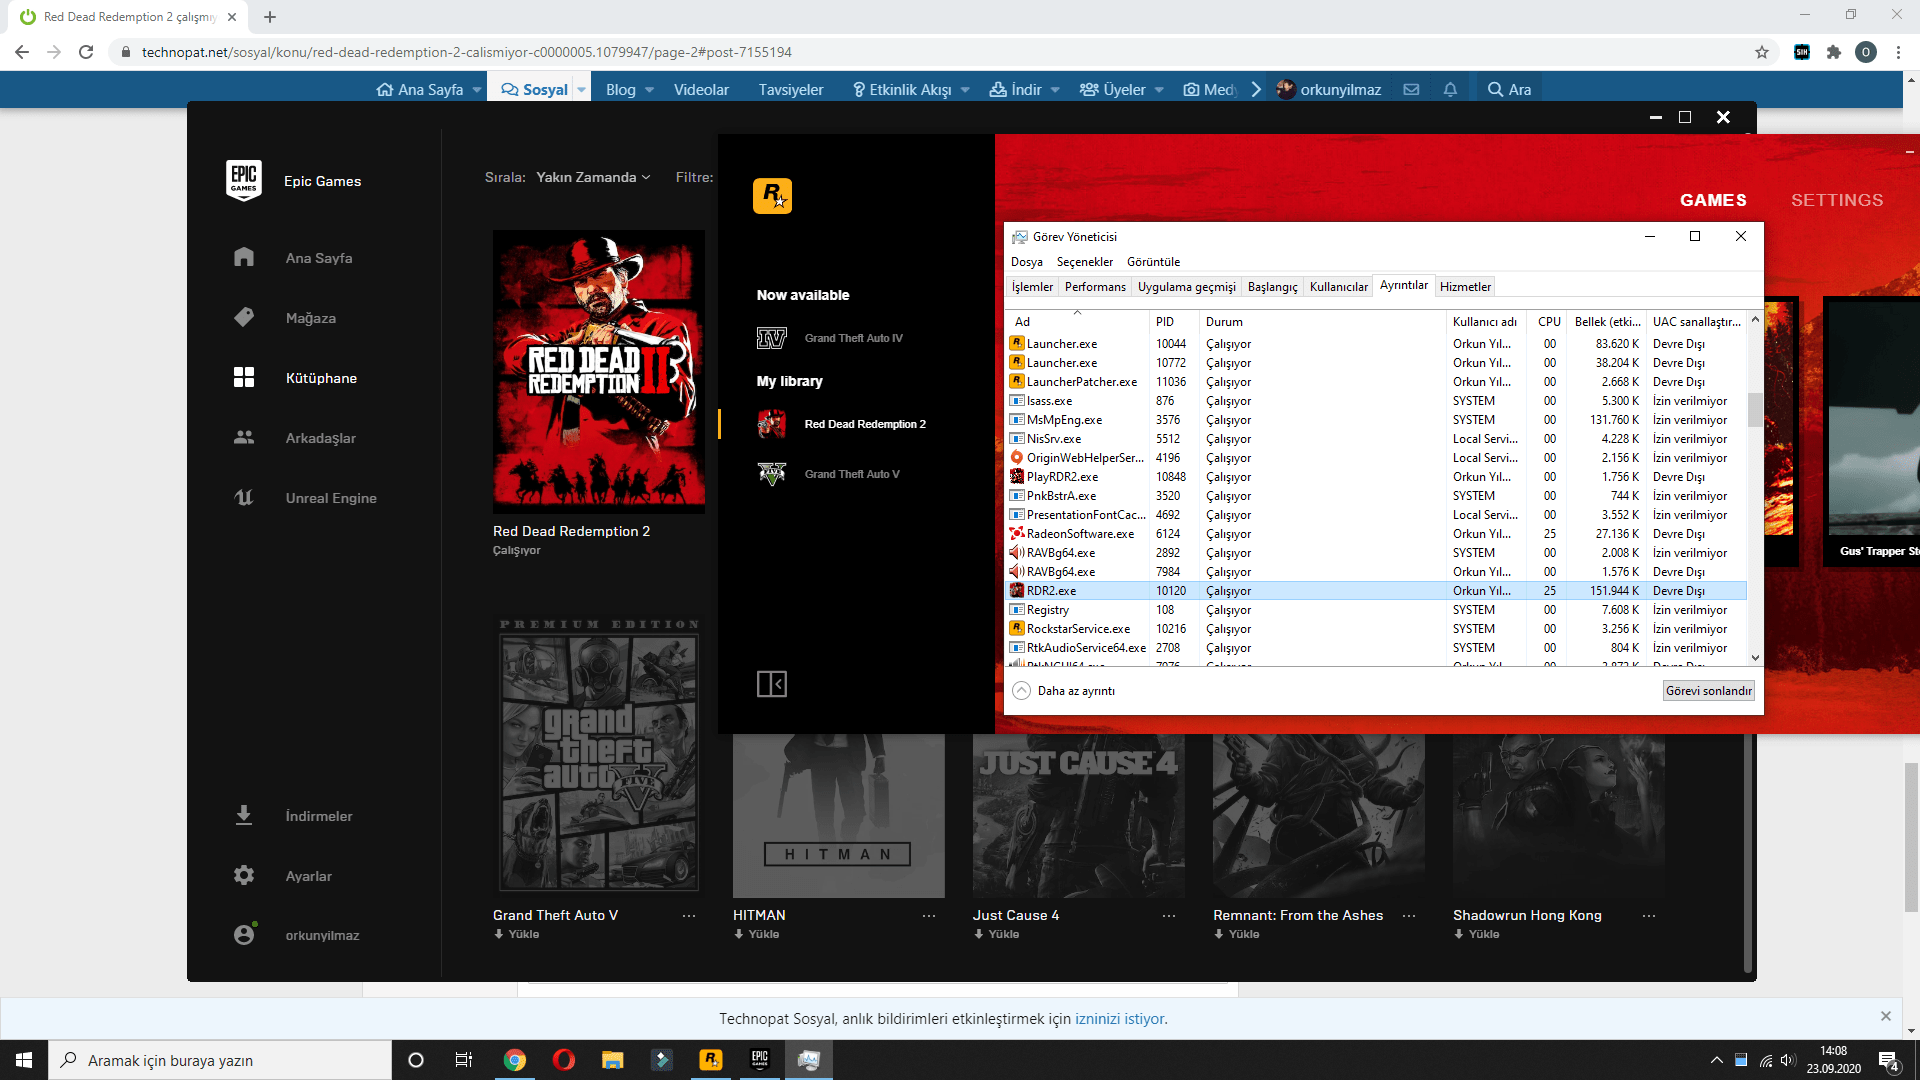Click the Red Dead Redemption 2 cover thumbnail
This screenshot has height=1080, width=1920.
(598, 372)
